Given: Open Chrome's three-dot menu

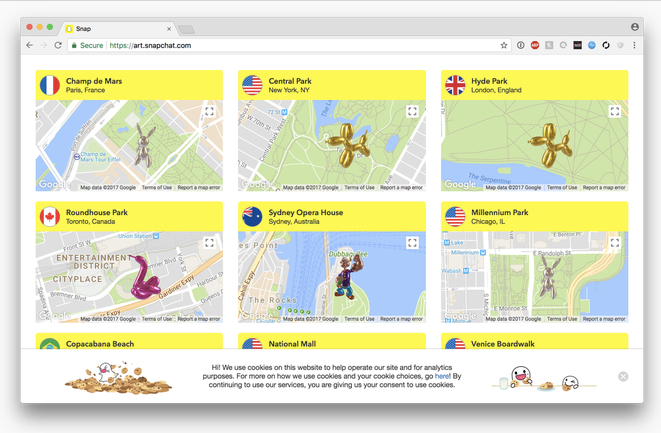Looking at the screenshot, I should pos(634,45).
